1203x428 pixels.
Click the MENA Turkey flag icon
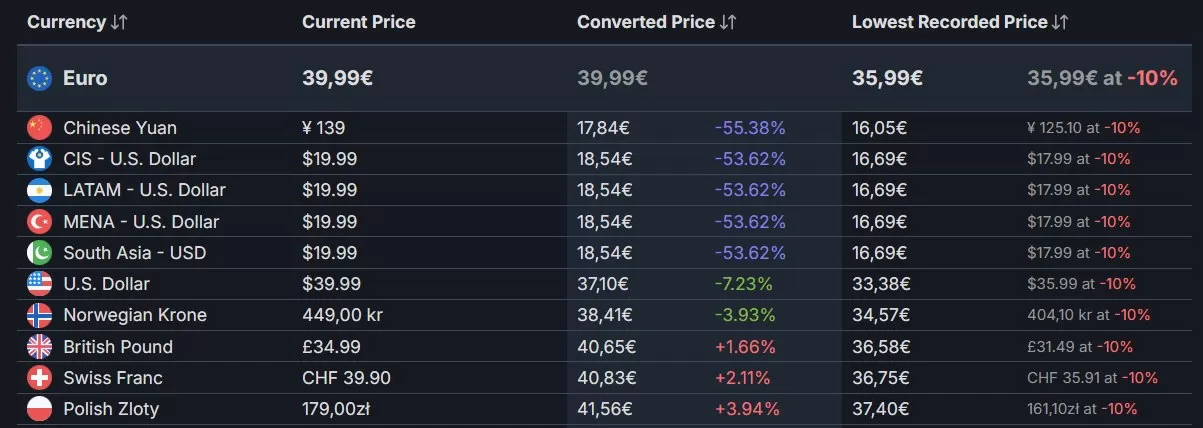[39, 221]
